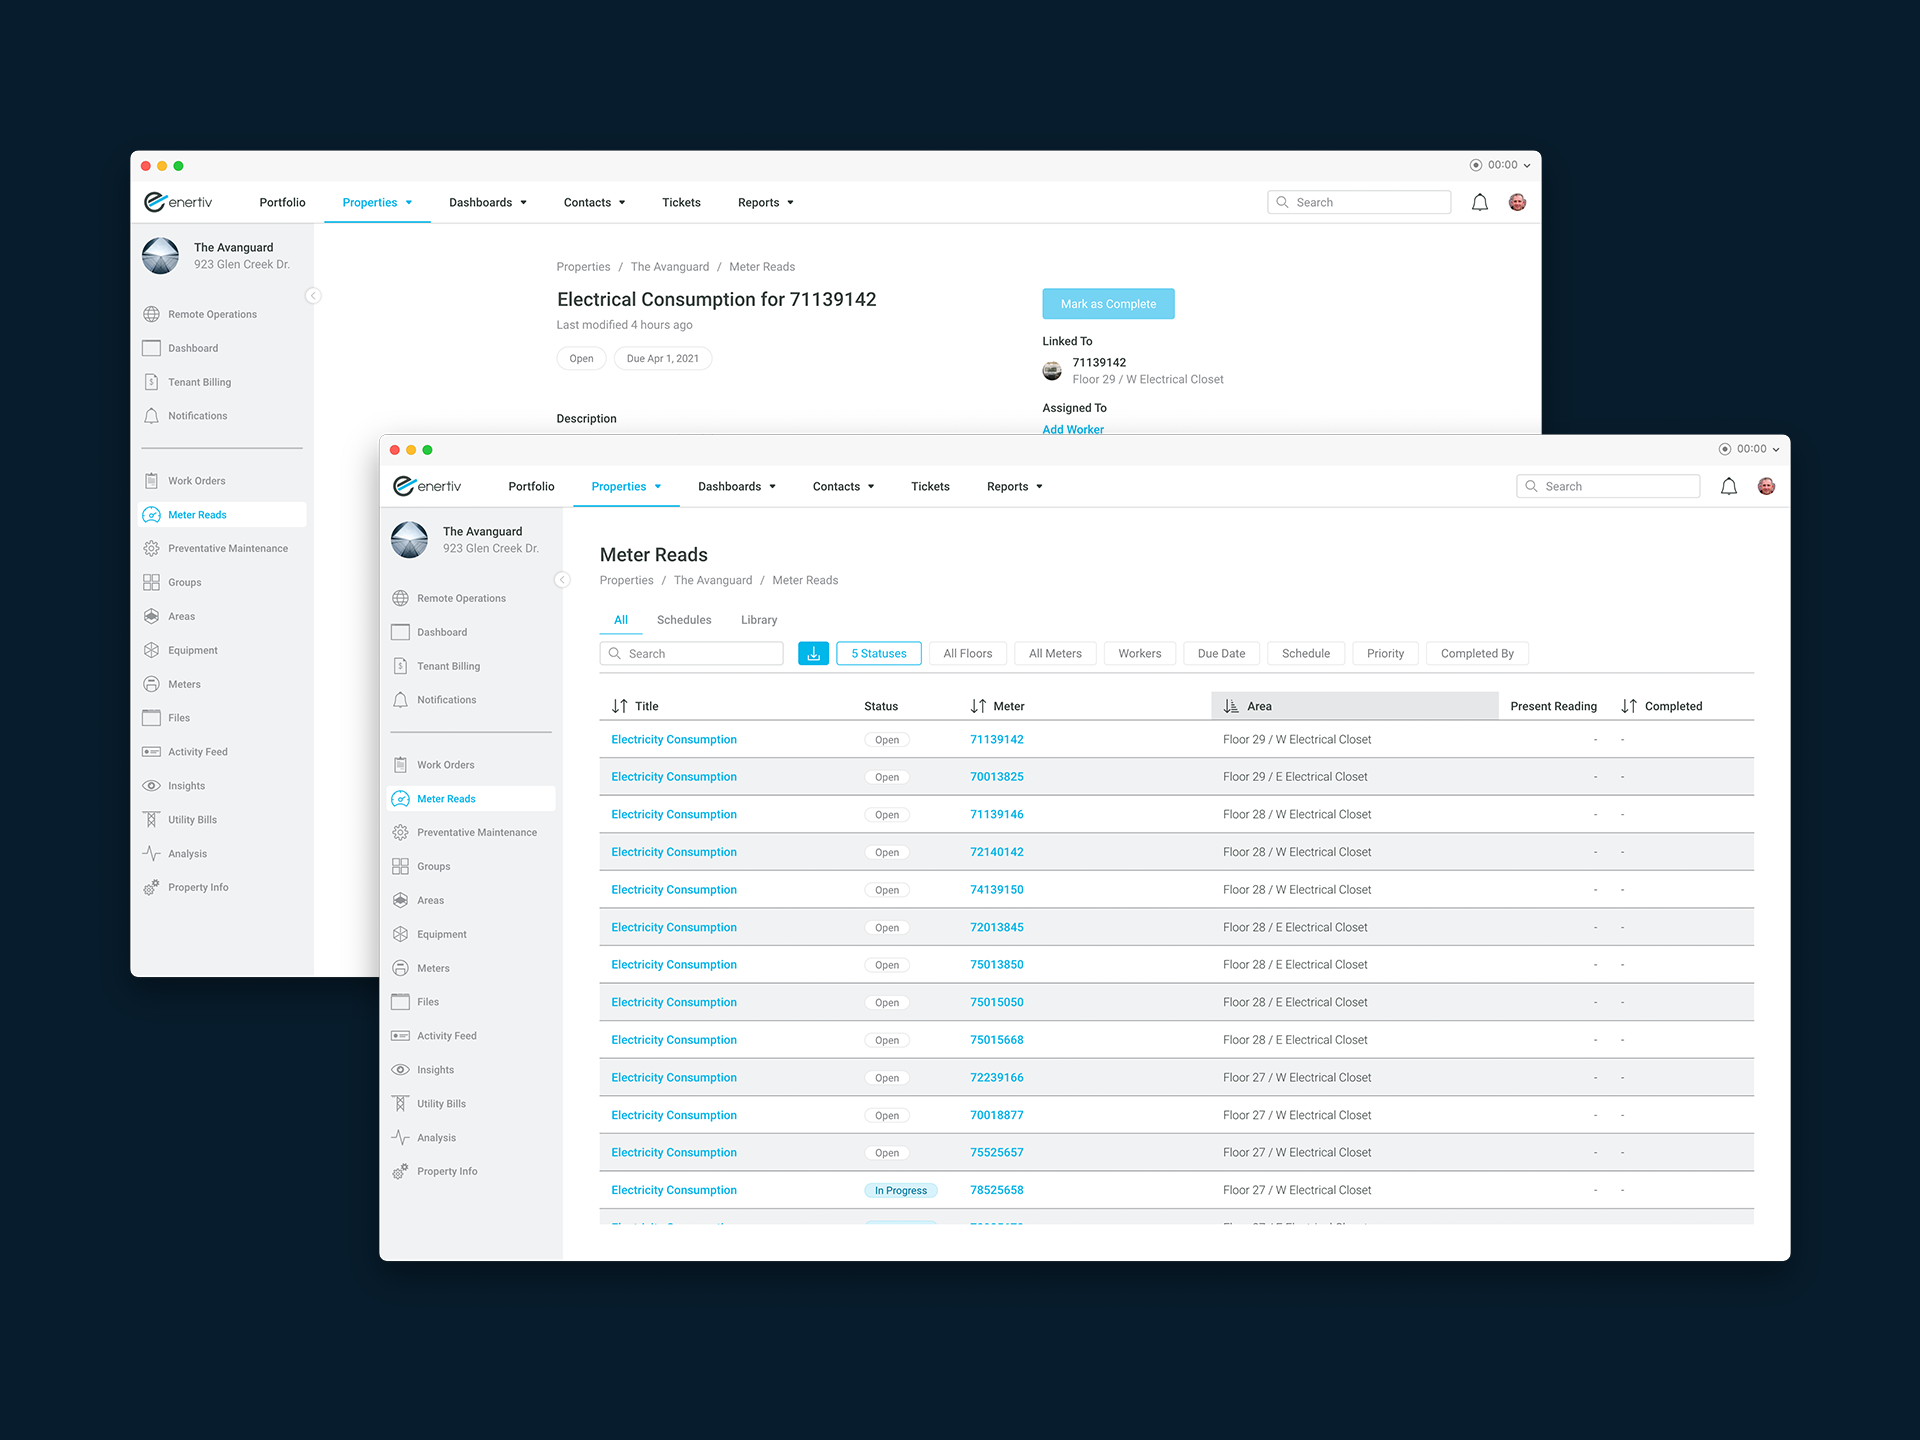The image size is (1920, 1440).
Task: Expand the Dashboards dropdown in front window
Action: coord(737,486)
